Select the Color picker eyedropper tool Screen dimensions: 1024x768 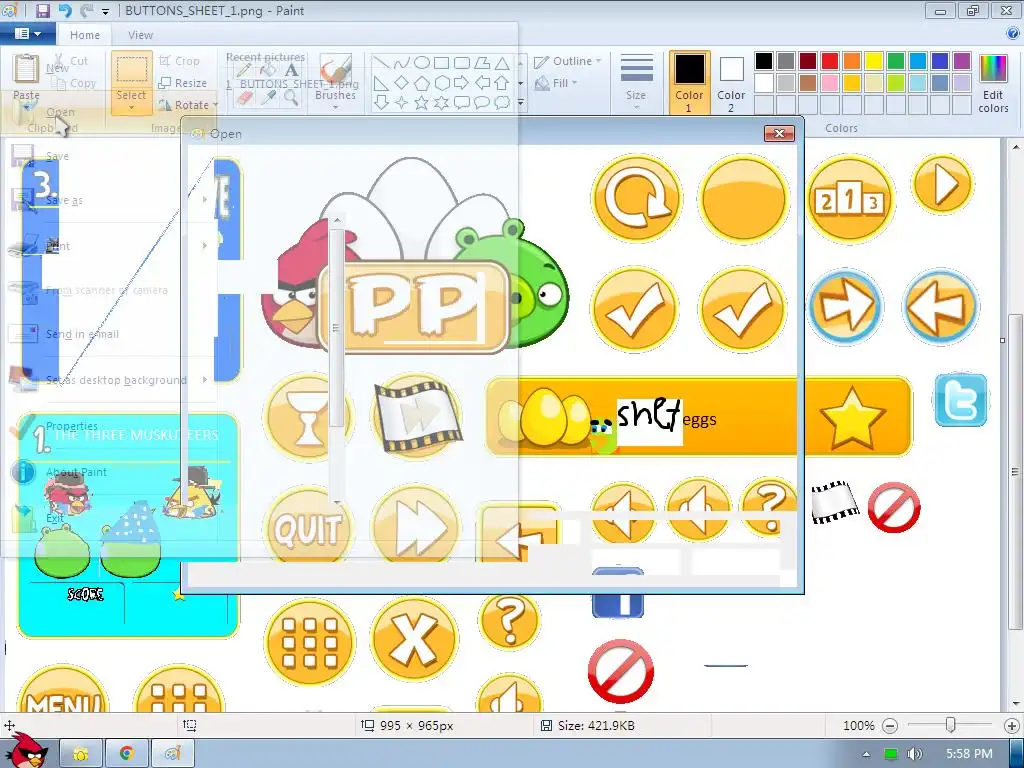(268, 98)
